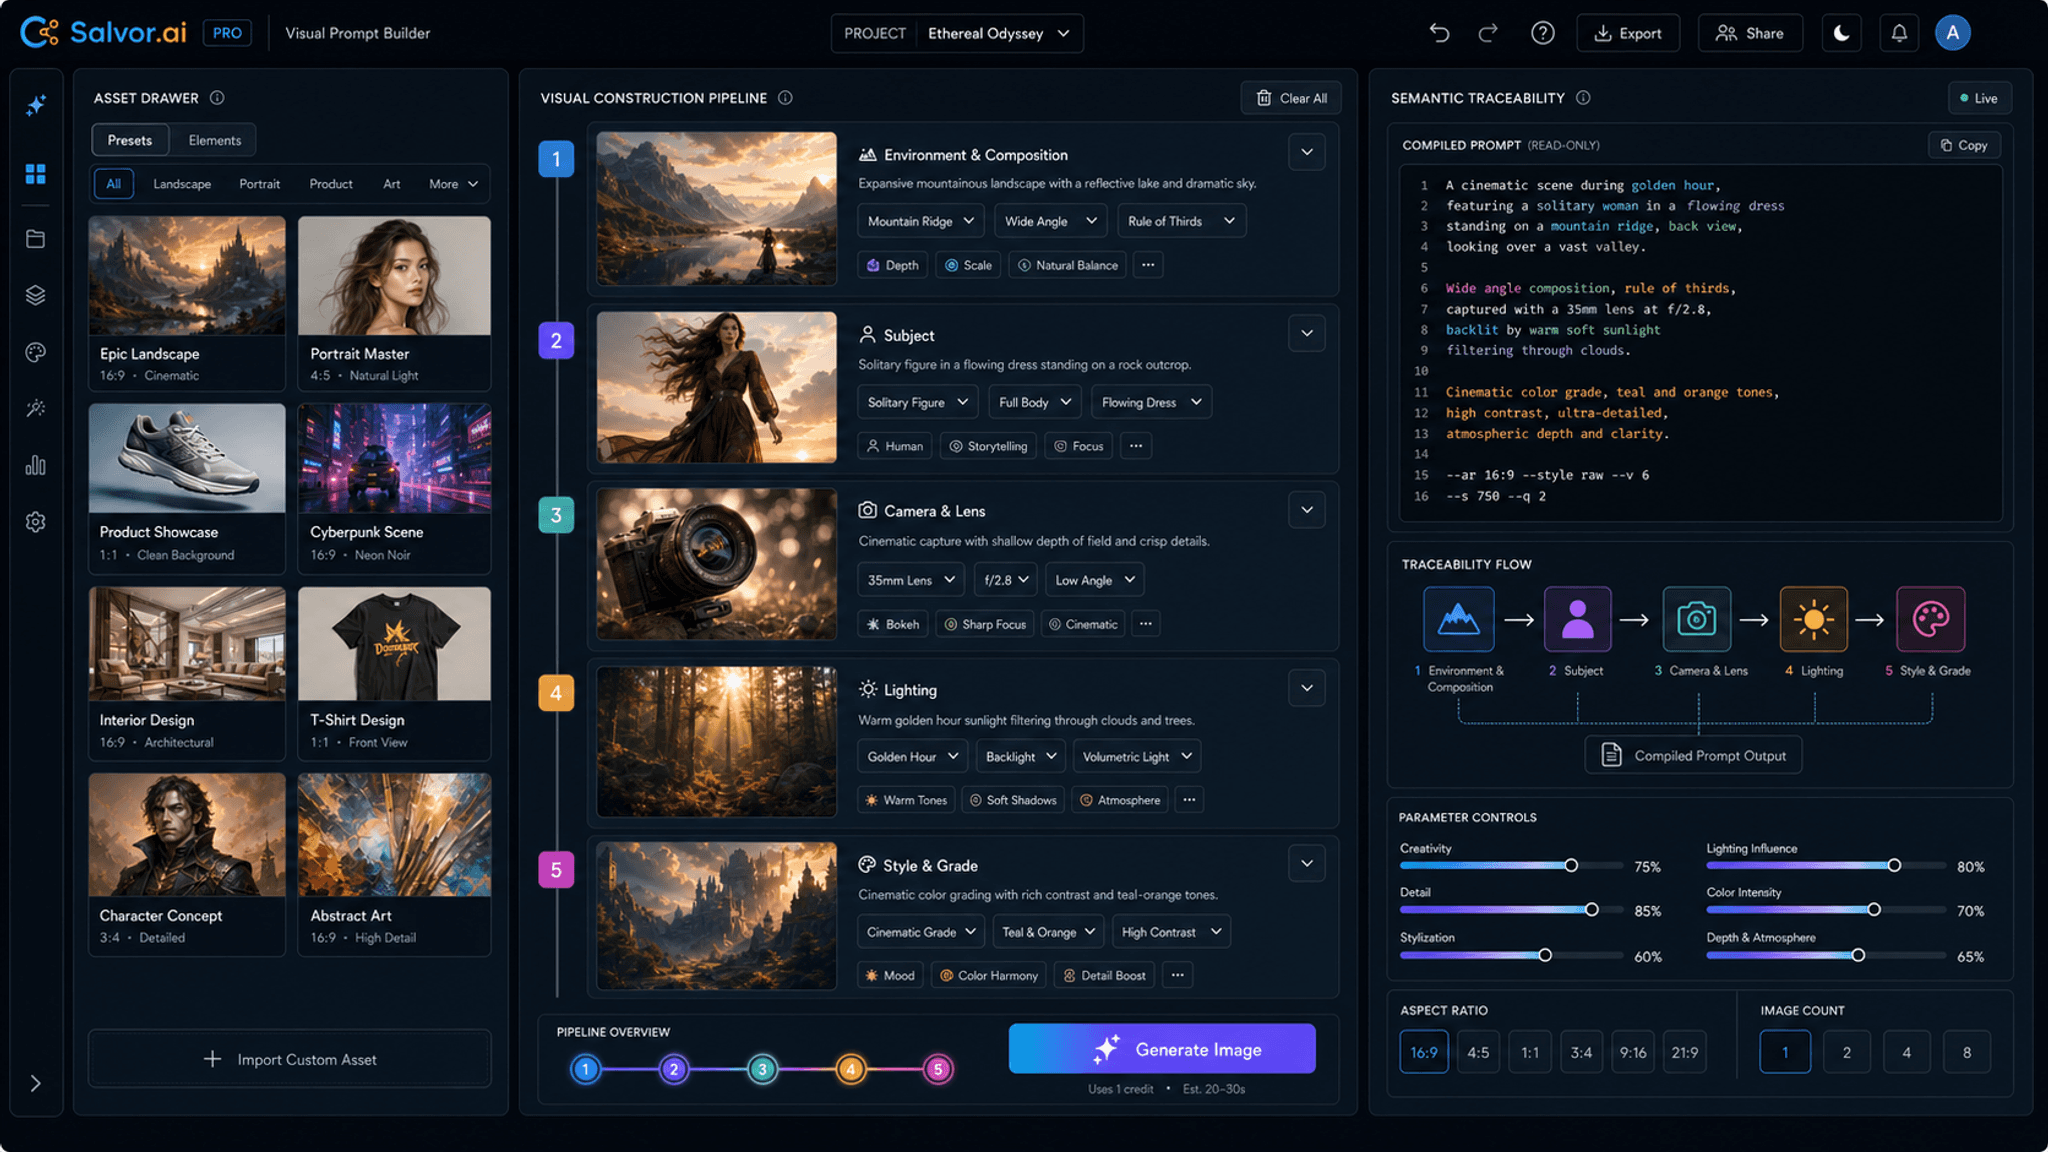
Task: Filter presets by Product
Action: click(x=331, y=184)
